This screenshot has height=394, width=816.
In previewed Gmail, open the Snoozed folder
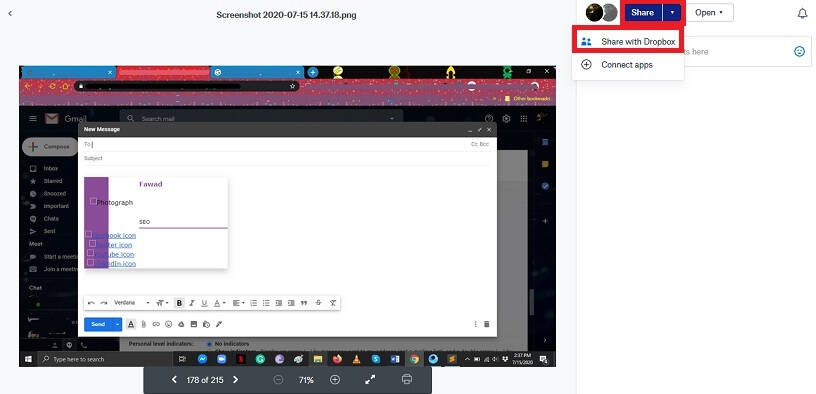point(55,194)
